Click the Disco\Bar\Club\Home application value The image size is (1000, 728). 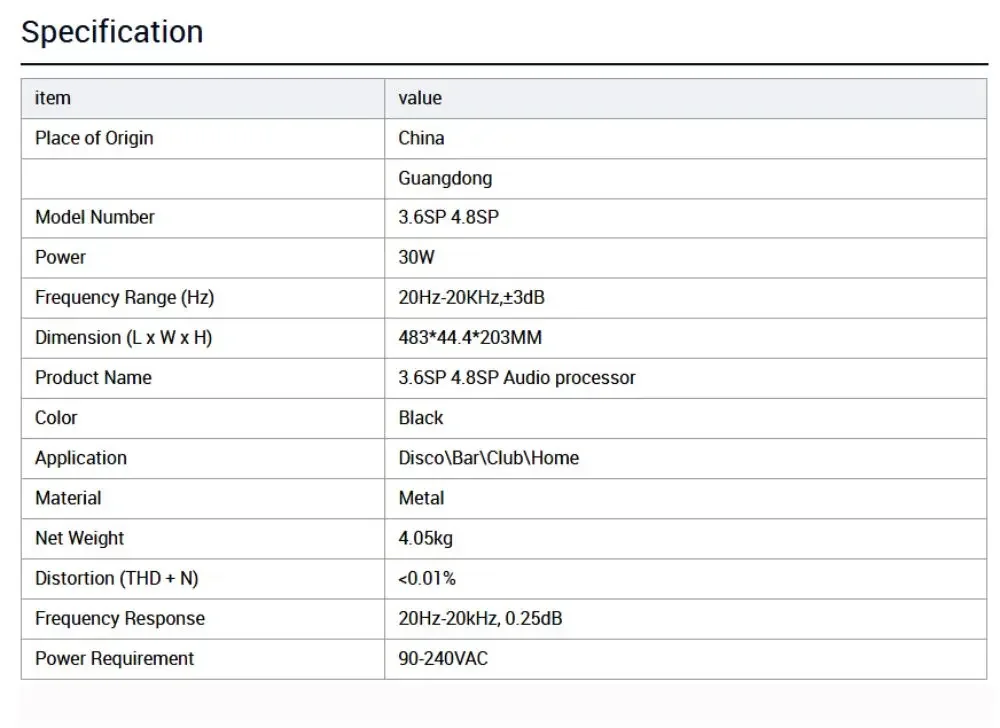click(x=489, y=458)
